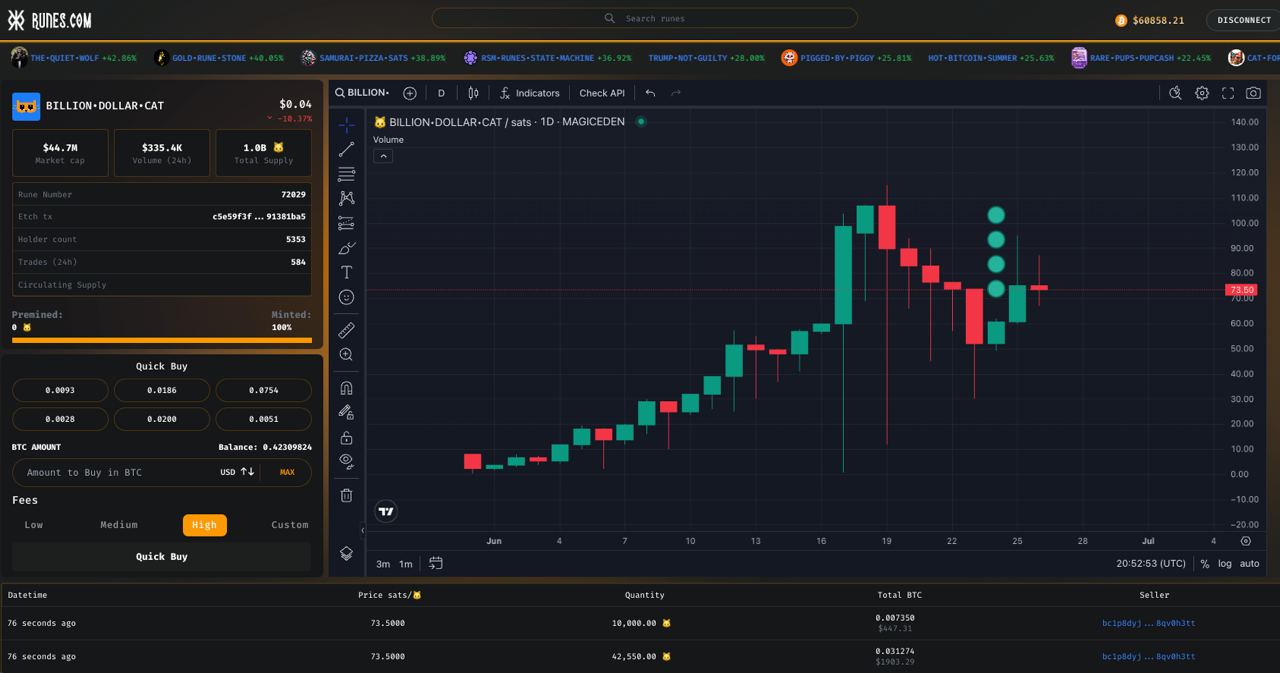The height and width of the screenshot is (673, 1280).
Task: Select the ruler measure tool
Action: (346, 330)
